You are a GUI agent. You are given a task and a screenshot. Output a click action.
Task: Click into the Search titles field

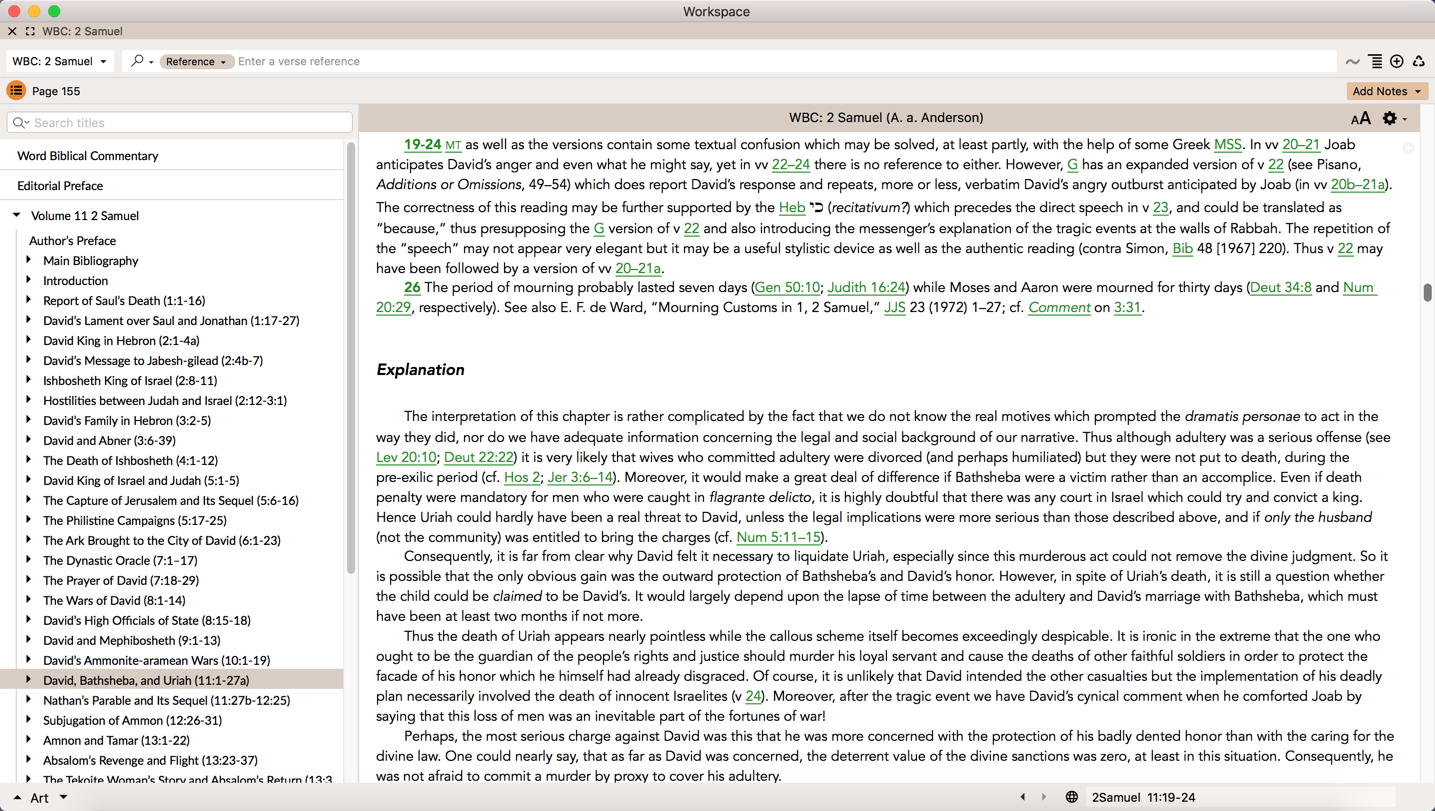[180, 123]
